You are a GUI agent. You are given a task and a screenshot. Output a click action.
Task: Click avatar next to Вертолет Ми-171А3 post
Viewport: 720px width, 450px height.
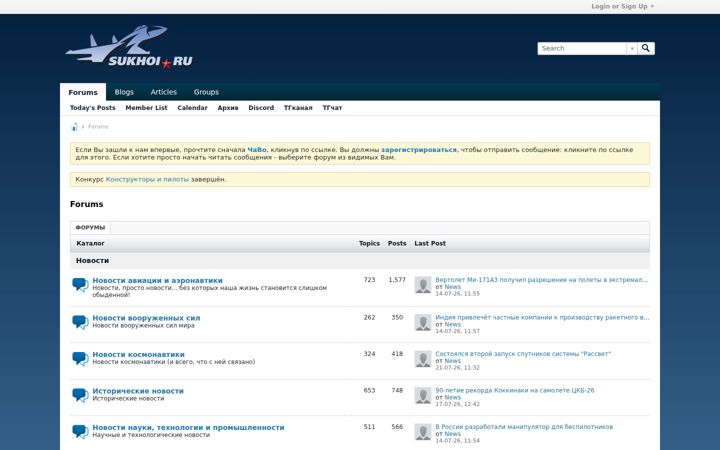coord(423,285)
